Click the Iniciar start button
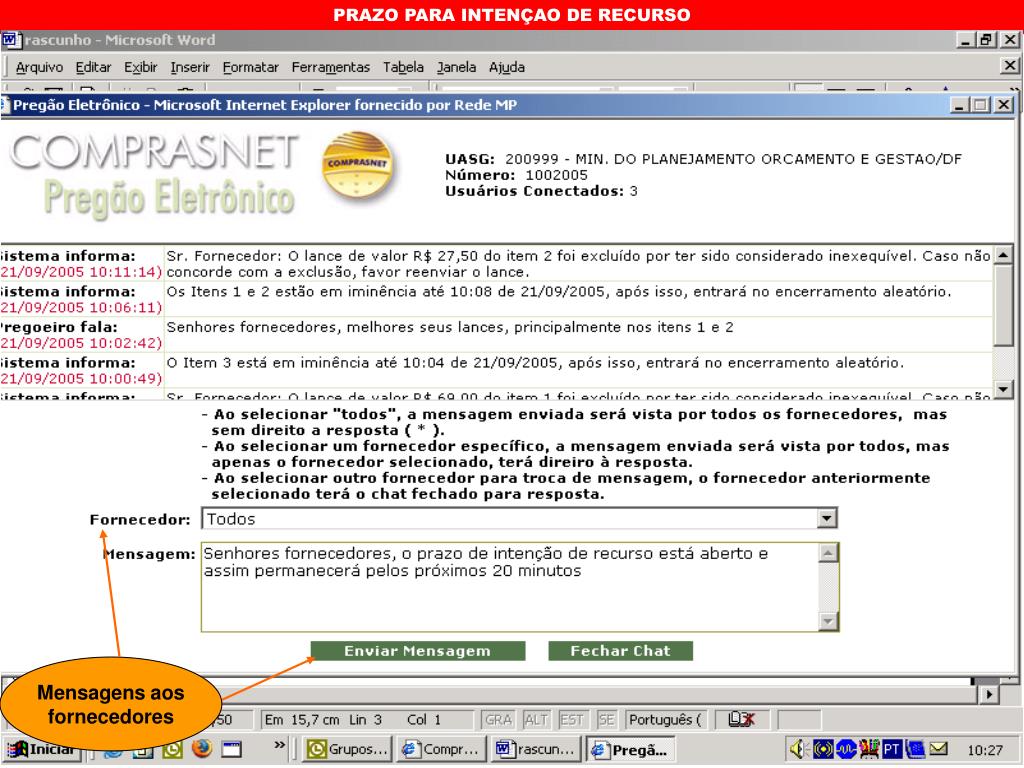The image size is (1024, 768). click(44, 749)
